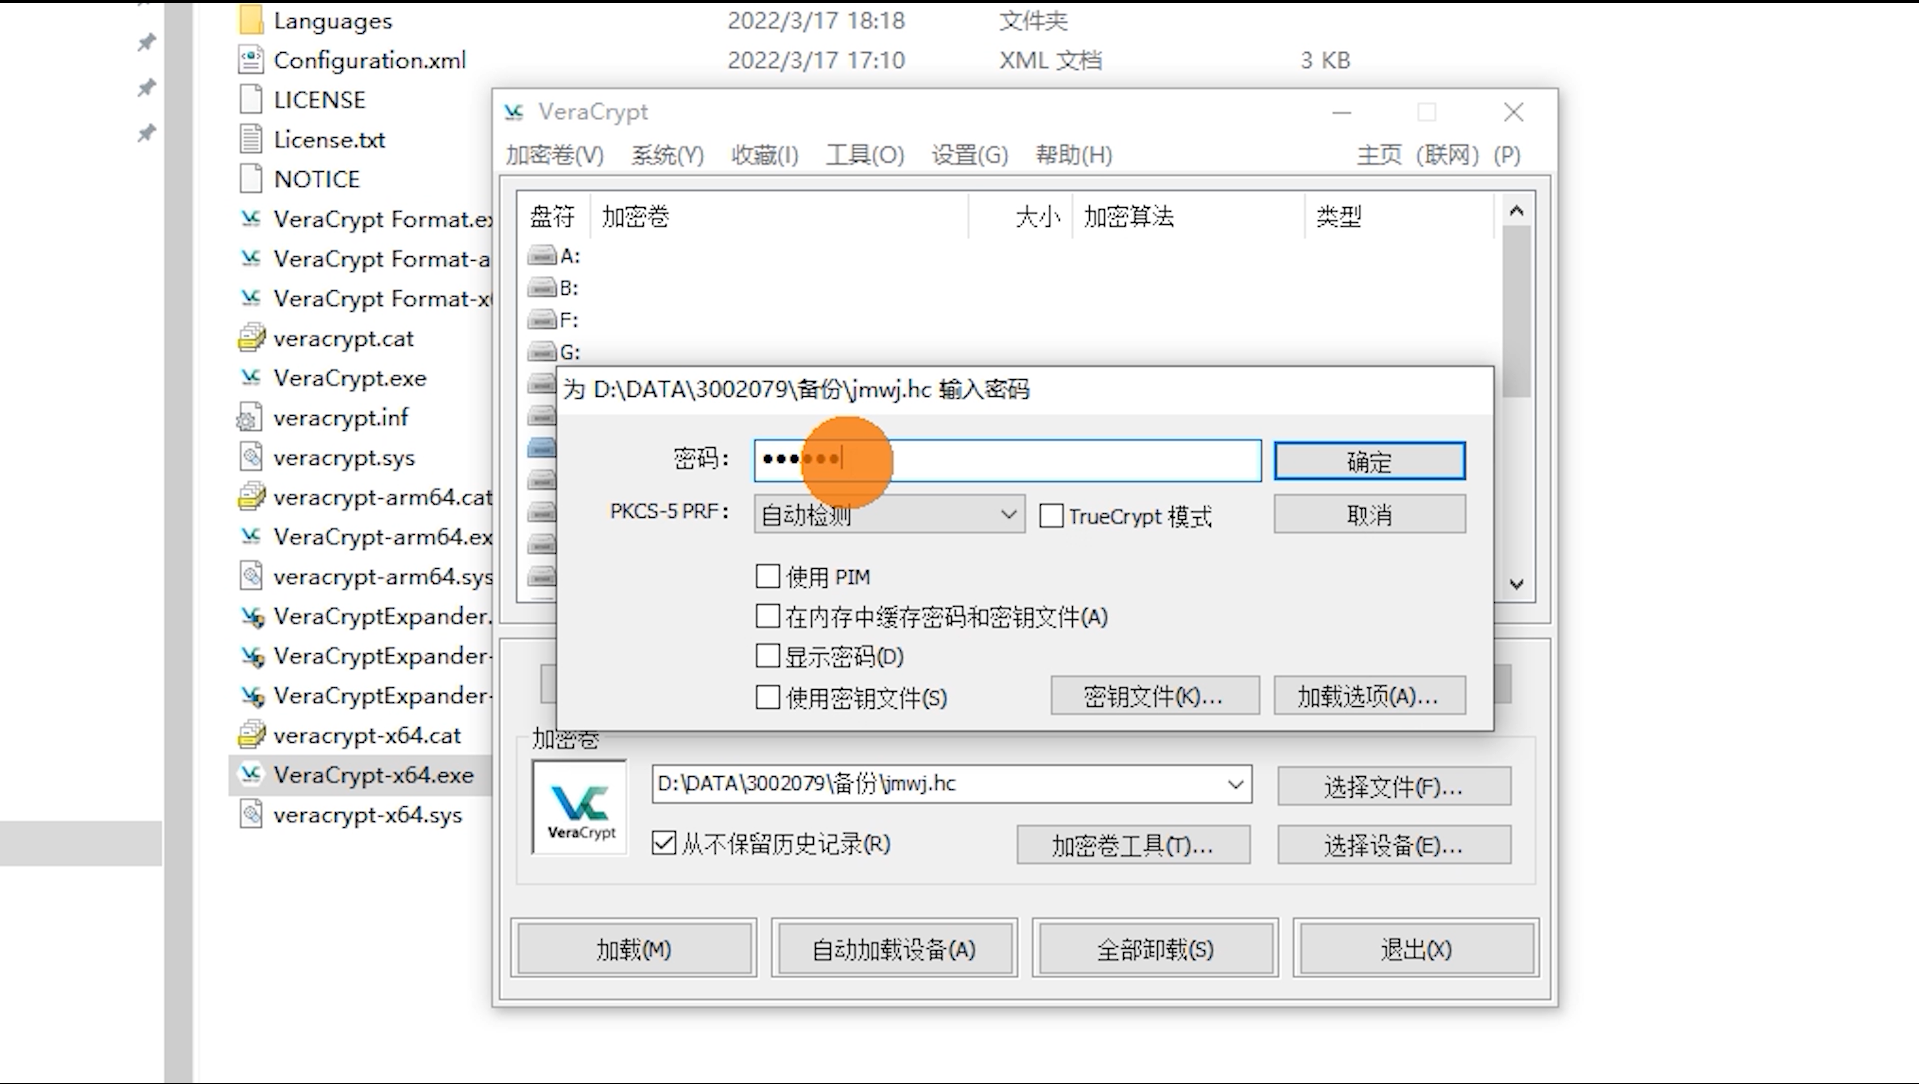Select drive A: icon in drive list

[542, 256]
